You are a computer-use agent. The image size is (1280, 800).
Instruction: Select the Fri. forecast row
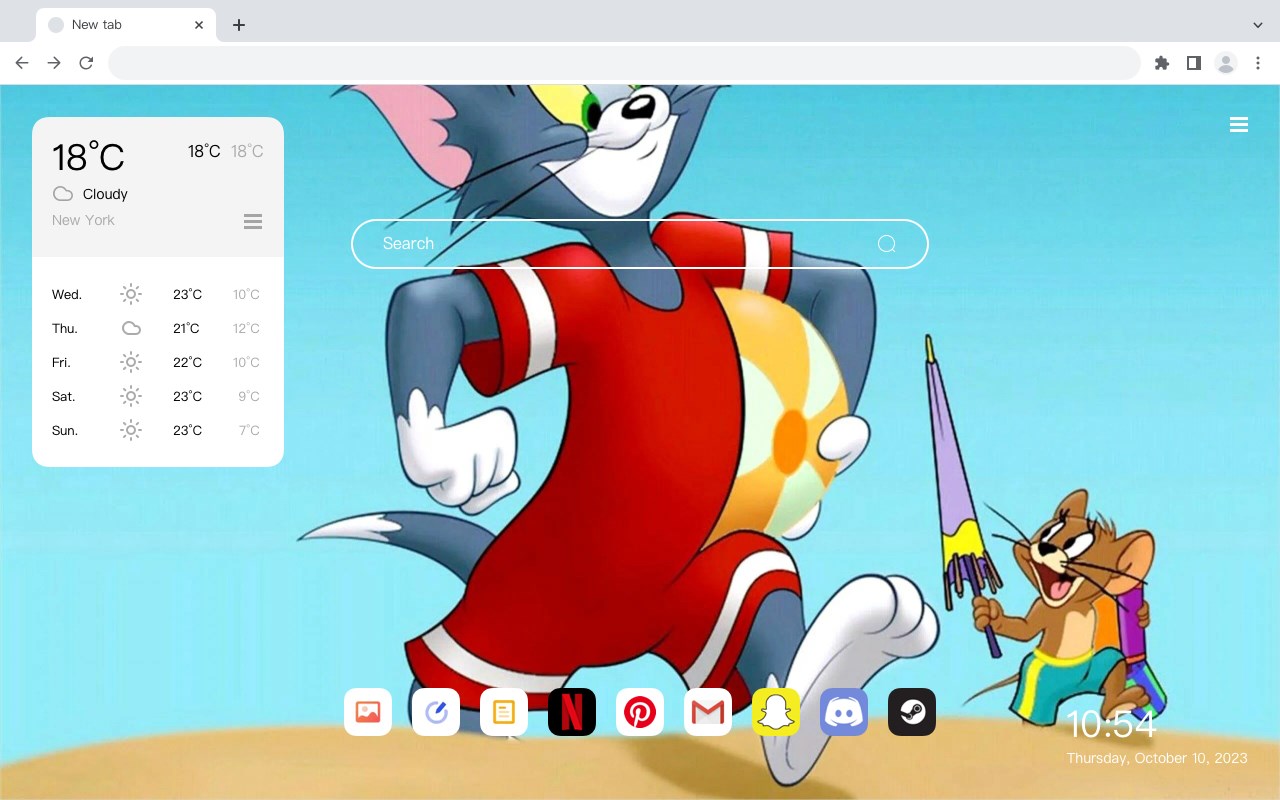click(x=158, y=362)
